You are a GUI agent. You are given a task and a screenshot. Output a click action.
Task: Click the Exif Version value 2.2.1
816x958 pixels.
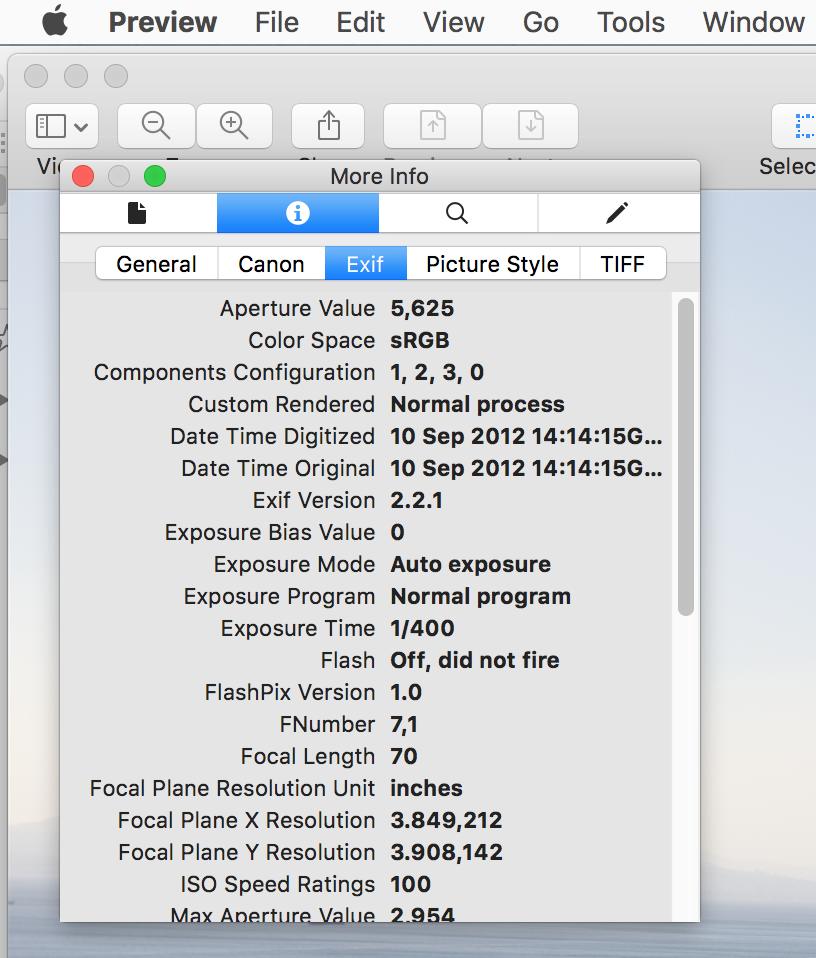point(417,500)
